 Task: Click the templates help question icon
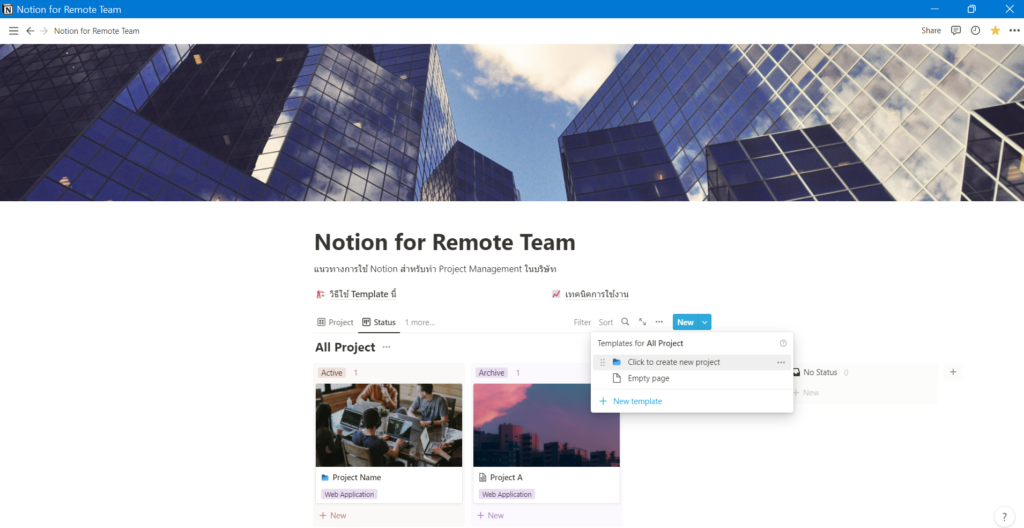pyautogui.click(x=783, y=343)
